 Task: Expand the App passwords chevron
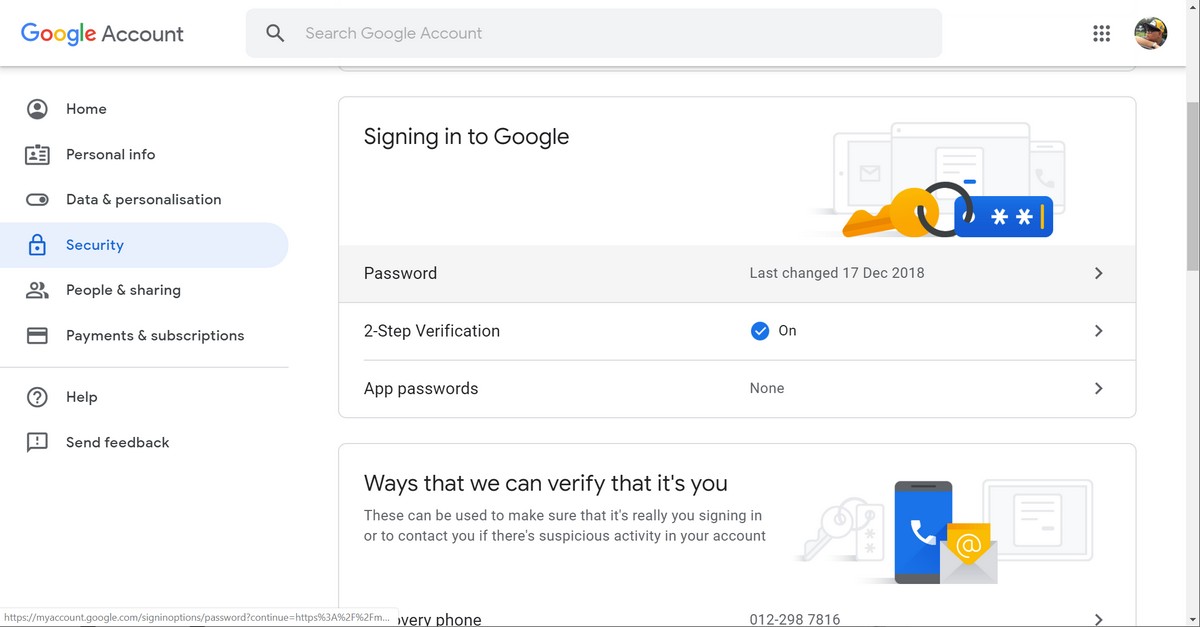[x=1098, y=388]
